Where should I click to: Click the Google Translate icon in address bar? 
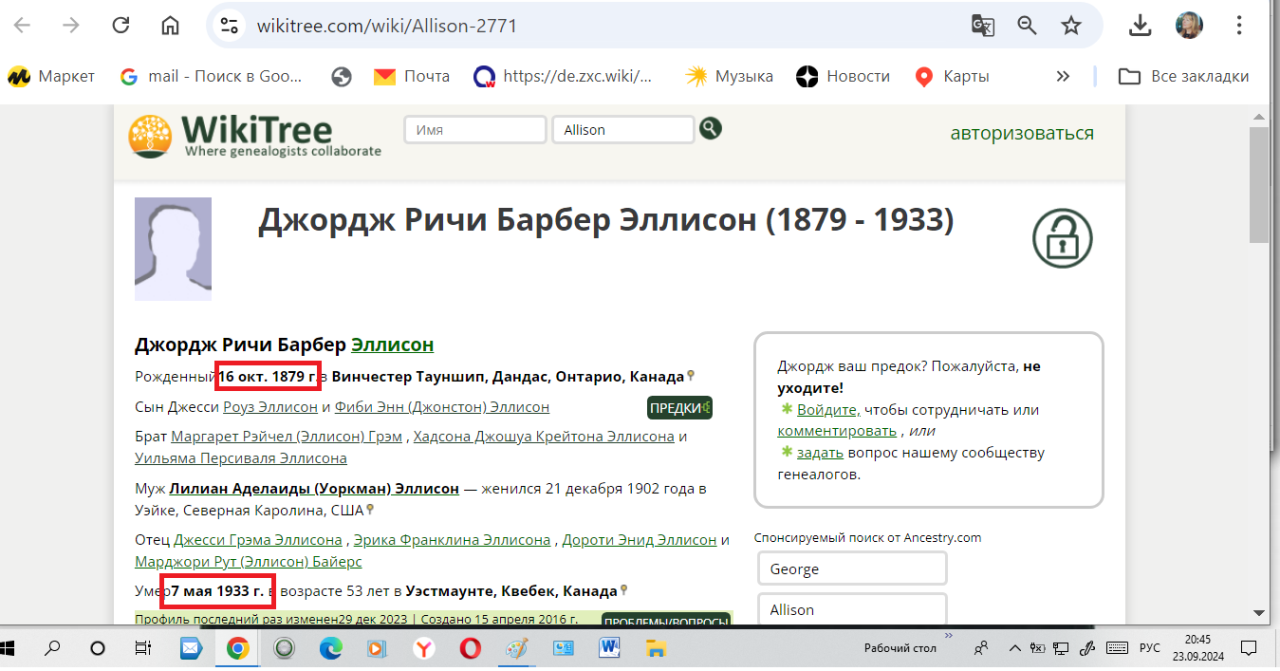[982, 26]
